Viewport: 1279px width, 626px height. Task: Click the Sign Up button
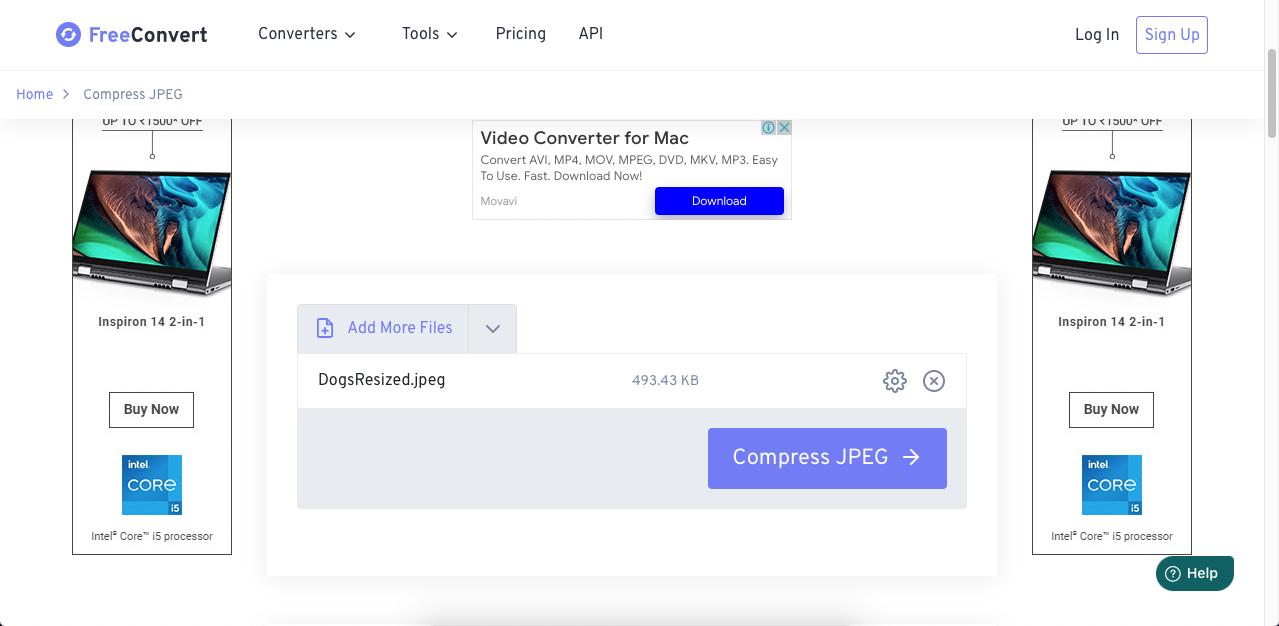[x=1171, y=35]
